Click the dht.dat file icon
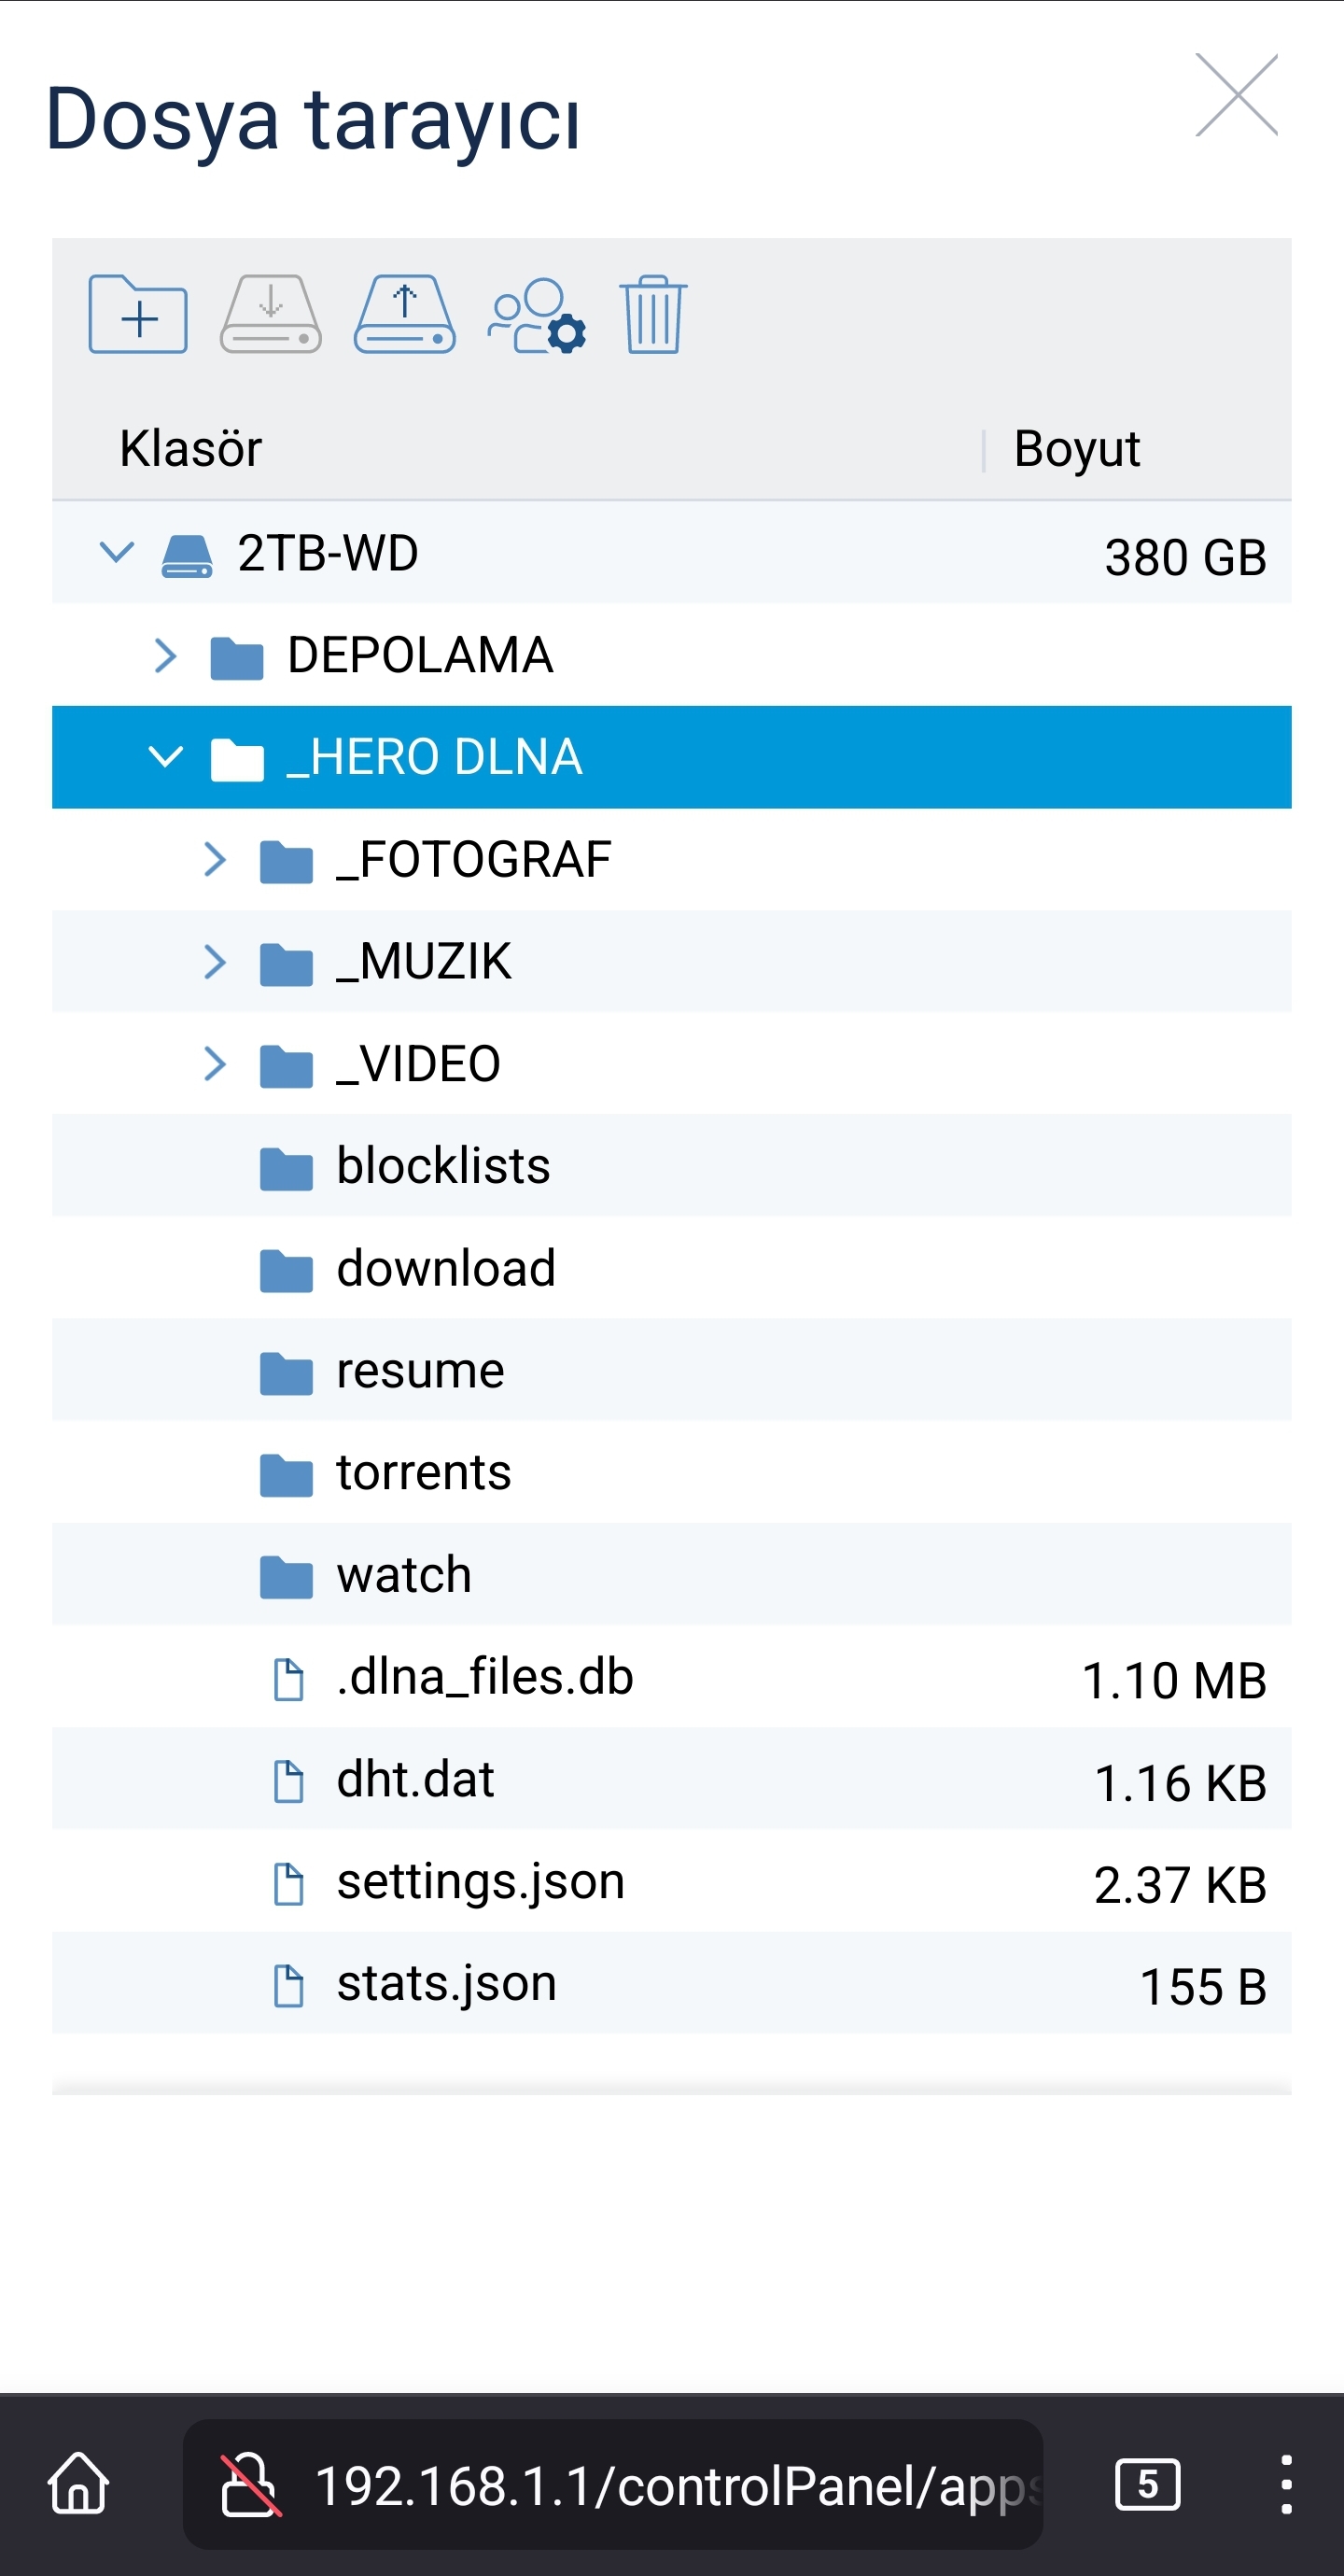 289,1781
